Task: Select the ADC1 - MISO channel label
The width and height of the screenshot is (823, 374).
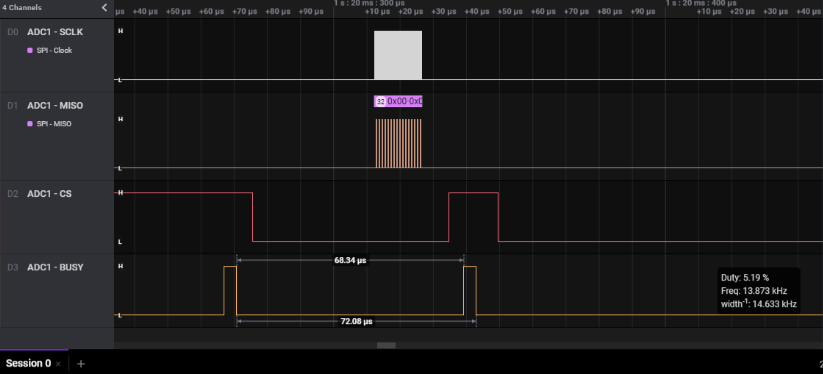Action: pyautogui.click(x=55, y=105)
